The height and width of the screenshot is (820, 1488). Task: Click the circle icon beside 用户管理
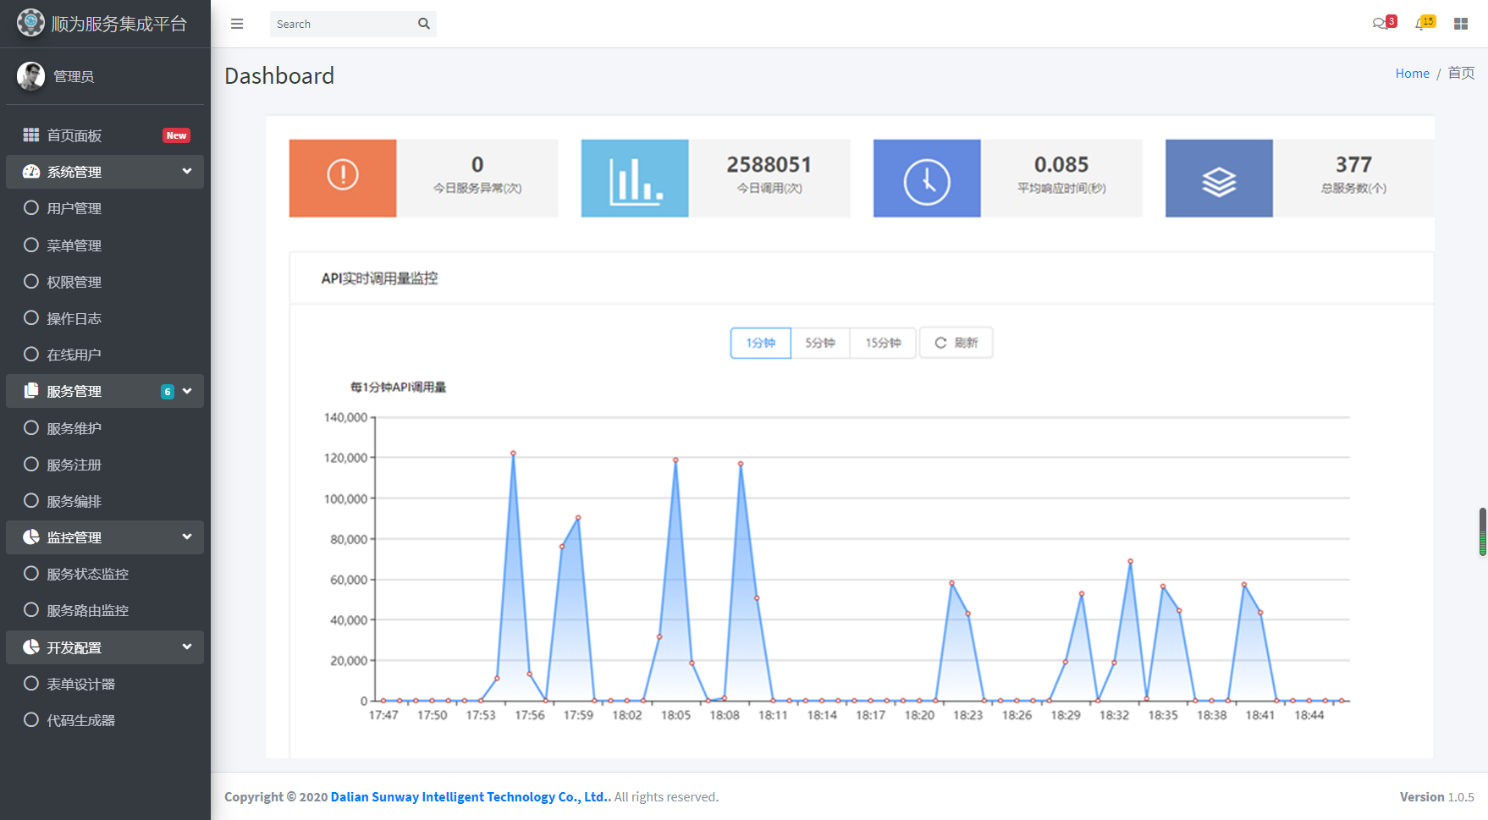click(31, 208)
